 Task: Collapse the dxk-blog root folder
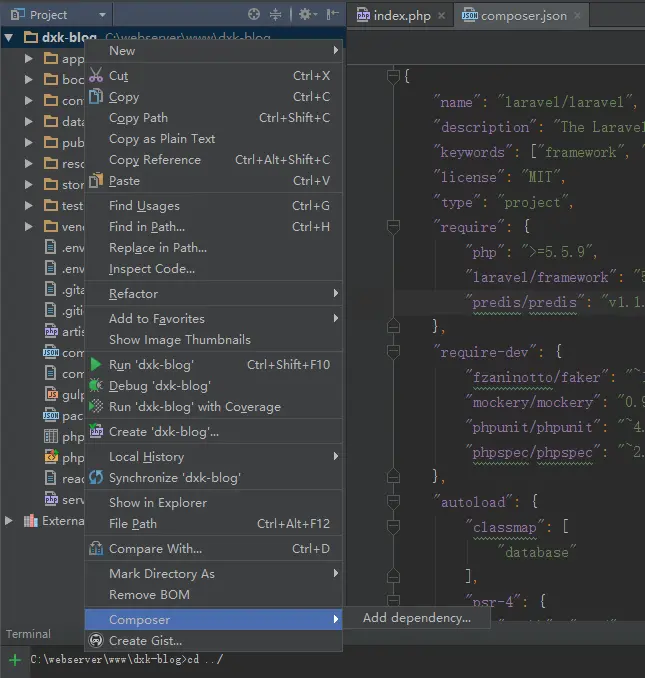point(9,38)
